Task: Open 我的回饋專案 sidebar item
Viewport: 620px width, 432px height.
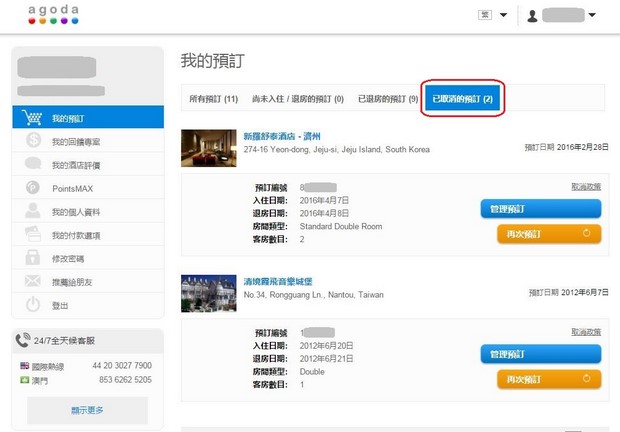Action: pos(88,141)
